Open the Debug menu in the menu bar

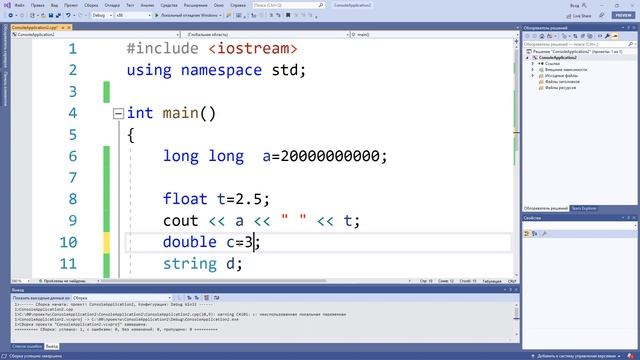click(112, 5)
